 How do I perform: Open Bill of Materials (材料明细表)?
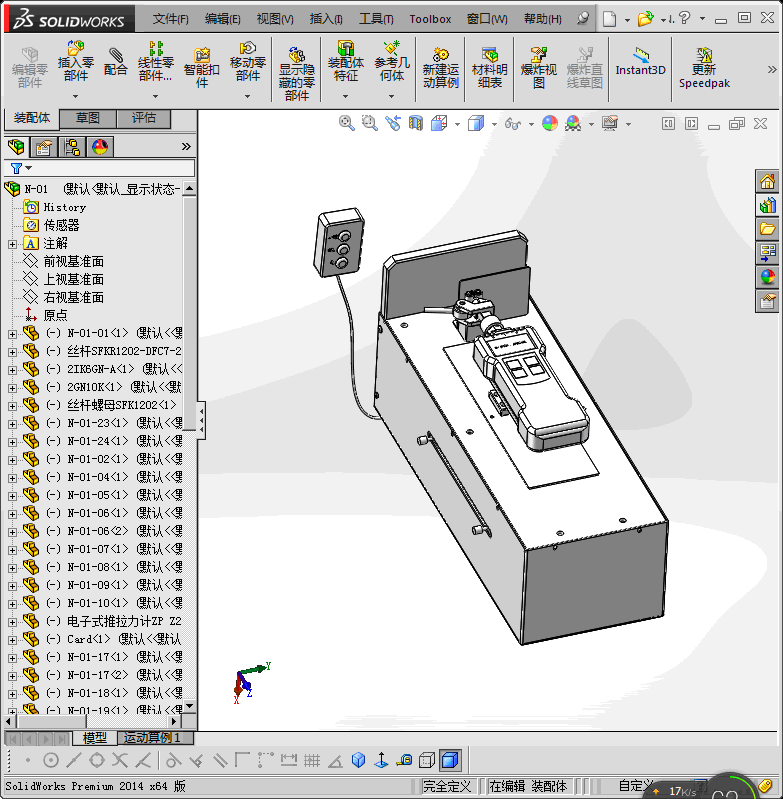[490, 68]
